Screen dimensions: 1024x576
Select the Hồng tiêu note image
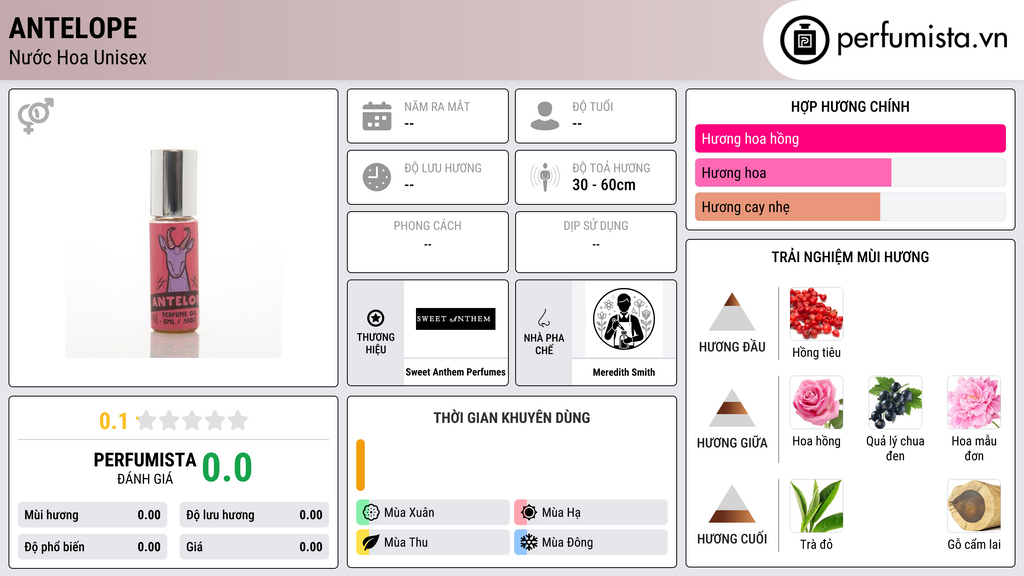[816, 313]
